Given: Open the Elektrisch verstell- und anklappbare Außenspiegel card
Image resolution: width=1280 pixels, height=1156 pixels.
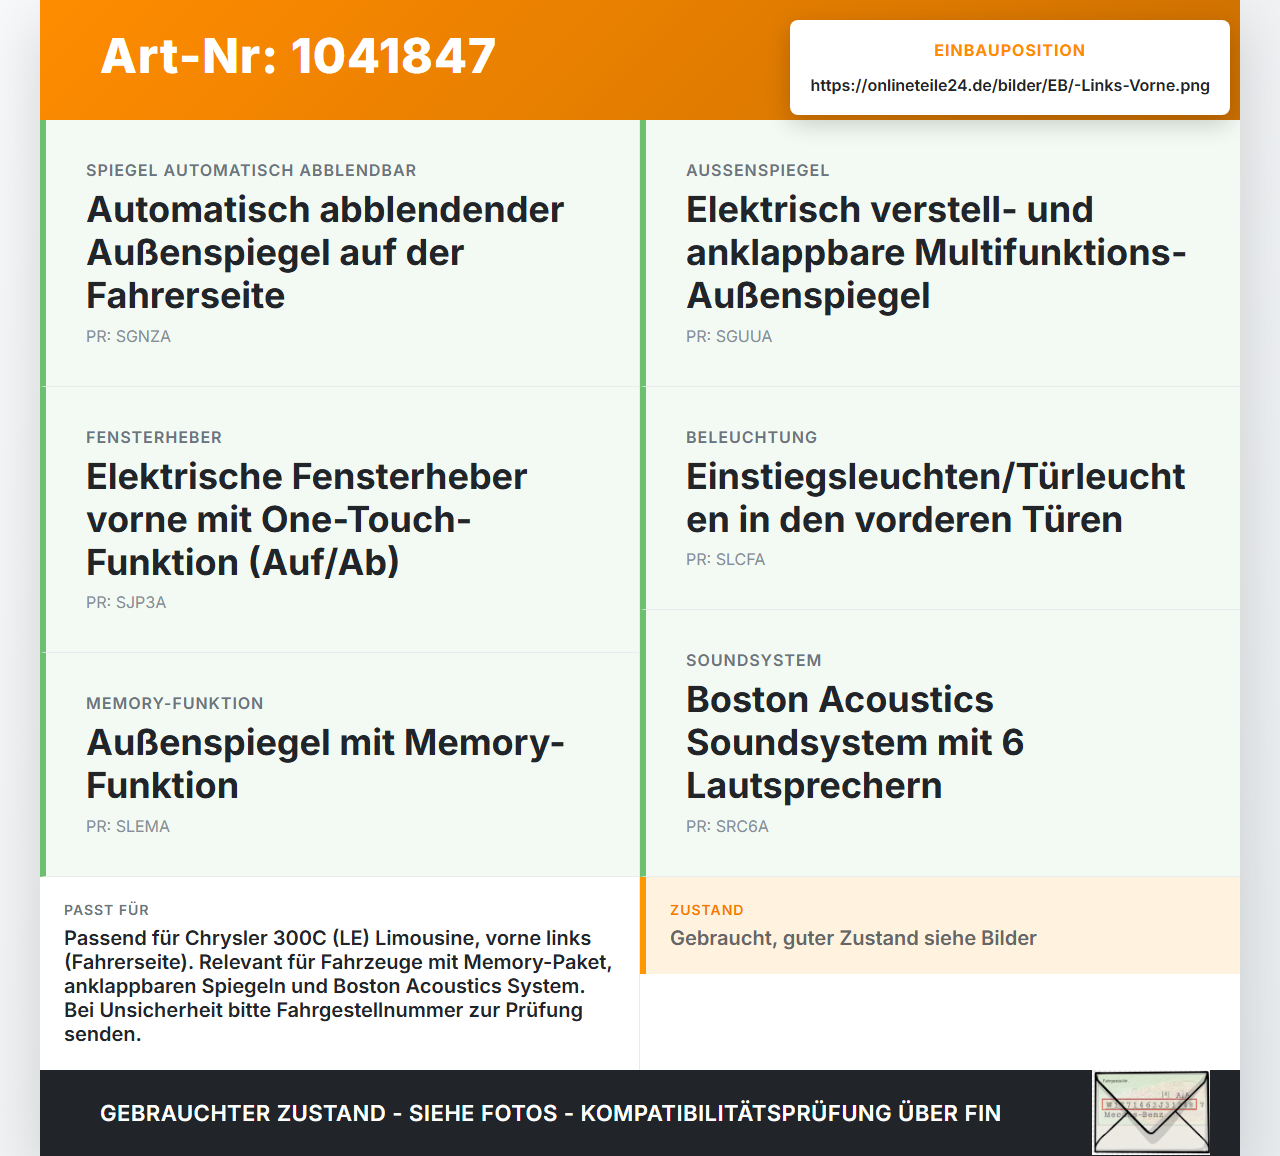Looking at the screenshot, I should (940, 253).
